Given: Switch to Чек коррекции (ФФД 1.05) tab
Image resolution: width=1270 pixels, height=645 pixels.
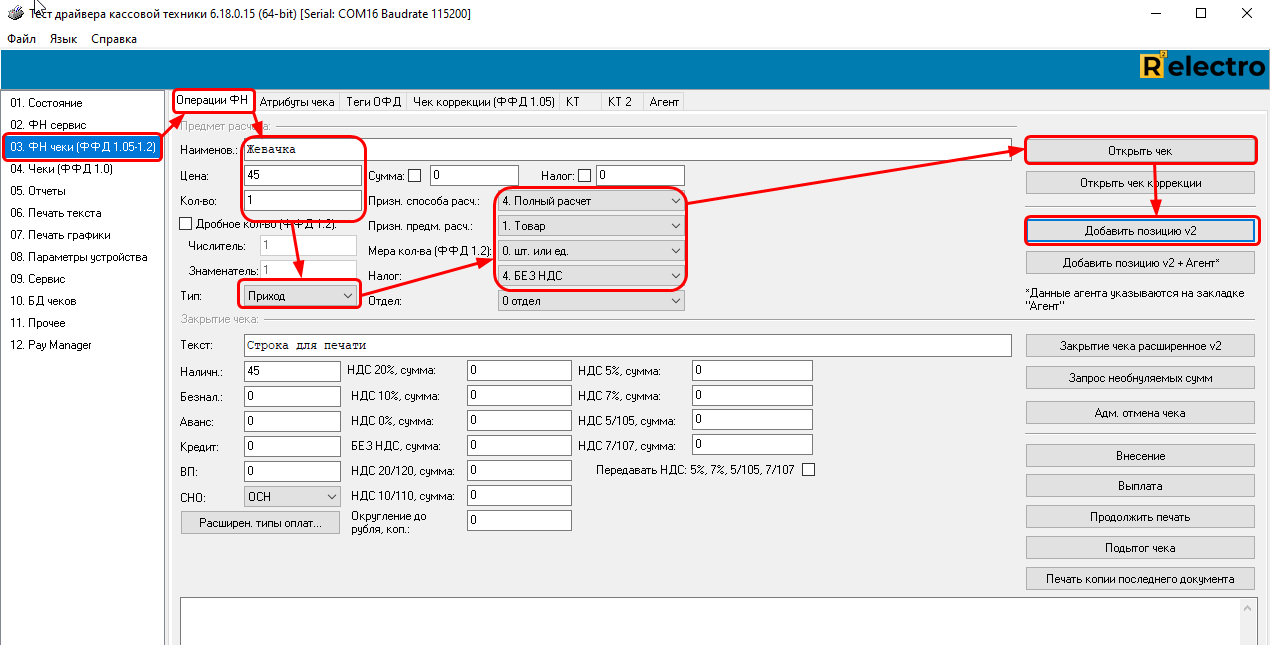Looking at the screenshot, I should point(483,102).
